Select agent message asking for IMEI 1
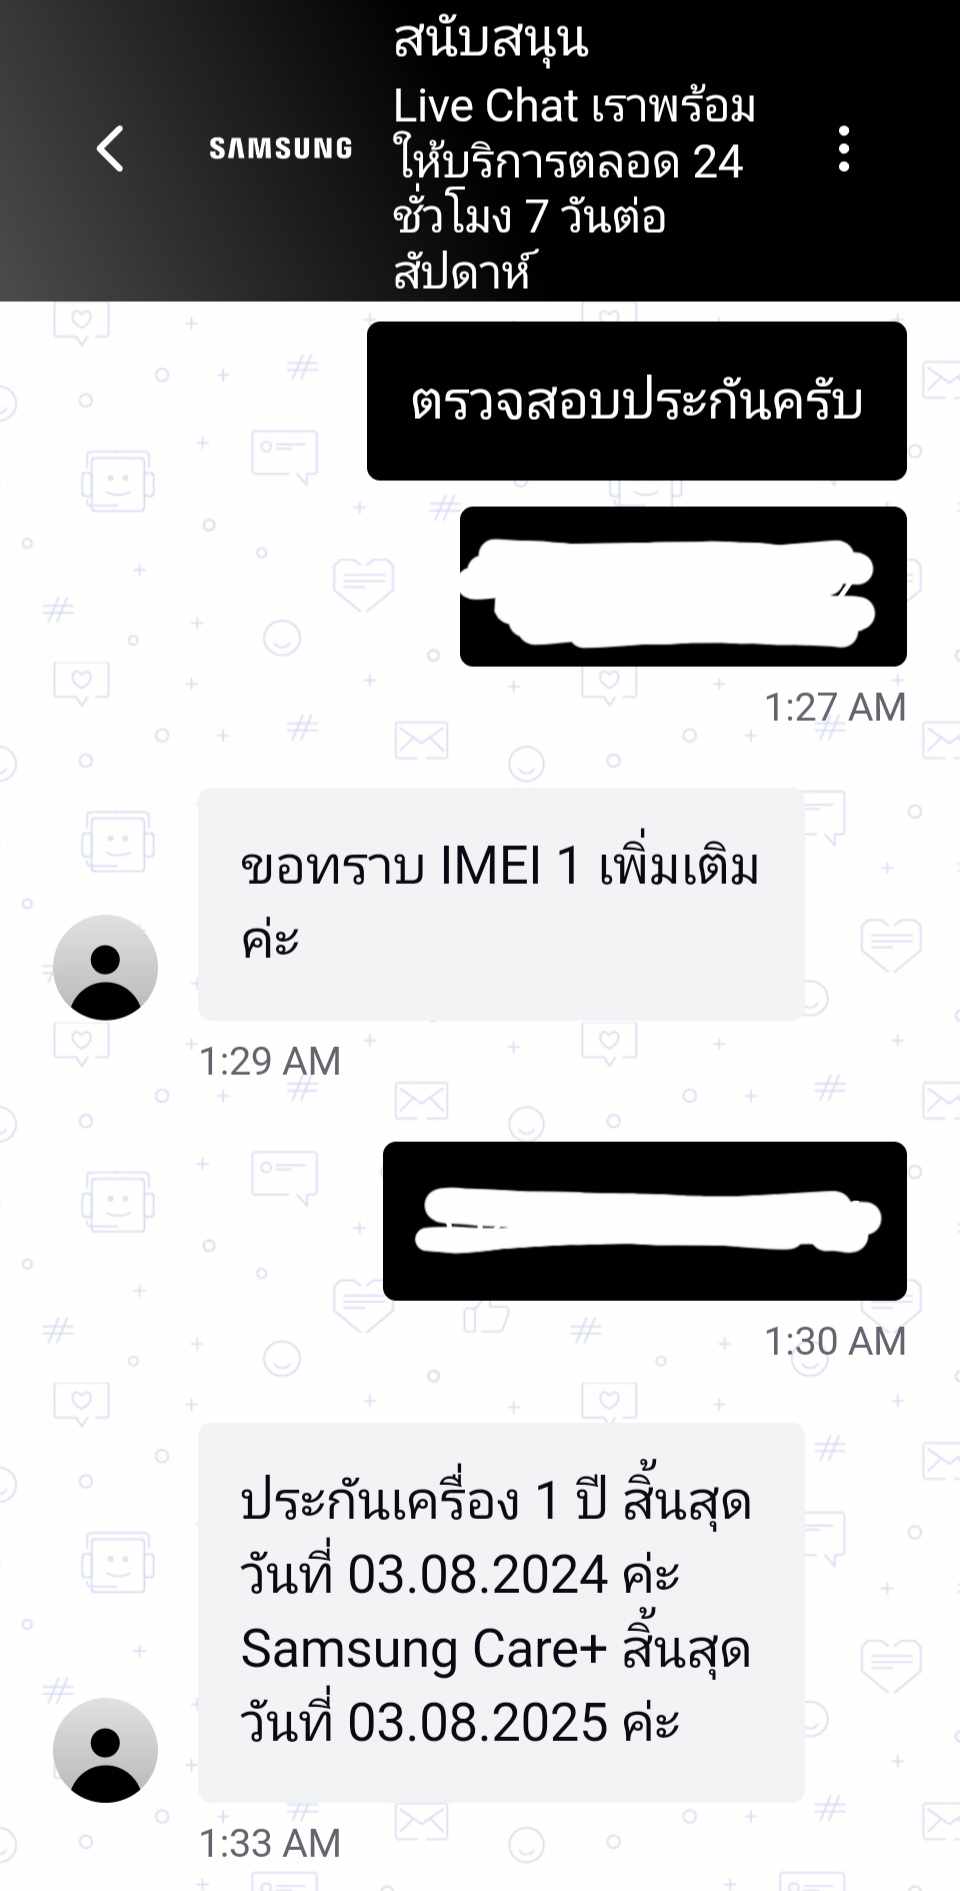Screen dimensions: 960x1891 501,904
